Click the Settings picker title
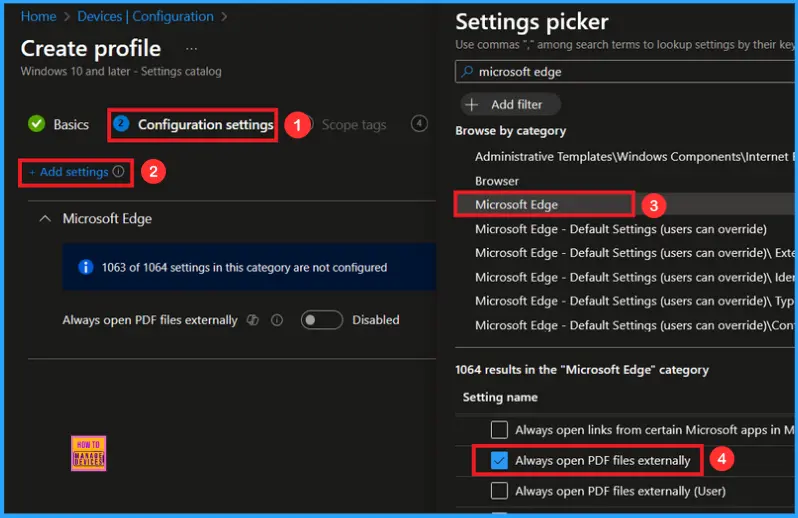 point(531,22)
